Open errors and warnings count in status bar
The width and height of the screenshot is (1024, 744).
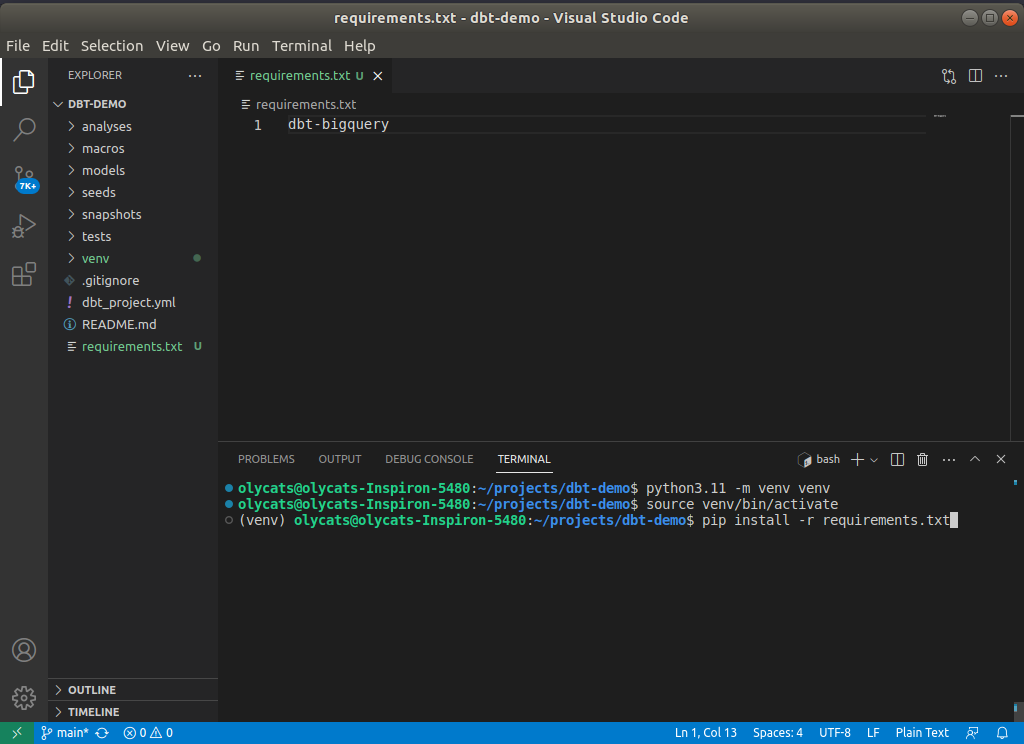click(148, 733)
